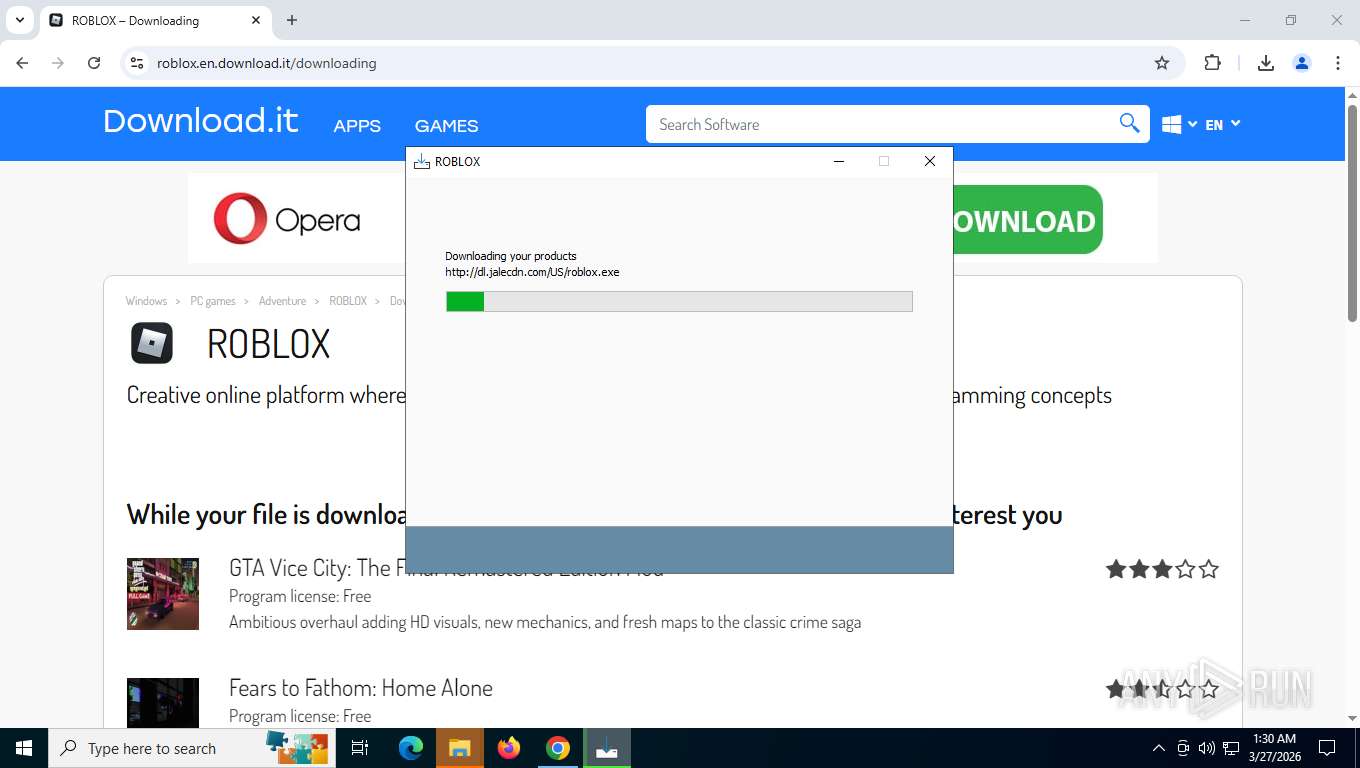Screen dimensions: 1360x768
Task: Click 'Downloading your products' text
Action: pyautogui.click(x=511, y=256)
